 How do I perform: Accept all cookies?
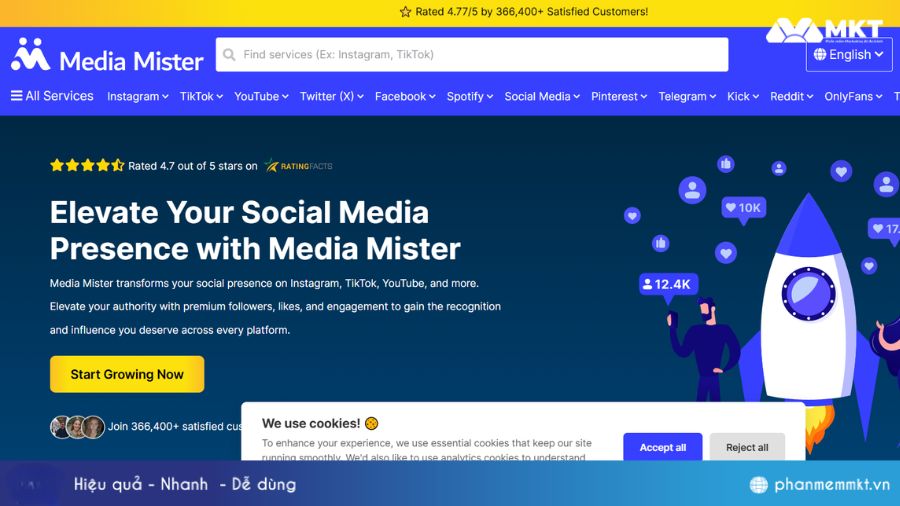[x=663, y=447]
